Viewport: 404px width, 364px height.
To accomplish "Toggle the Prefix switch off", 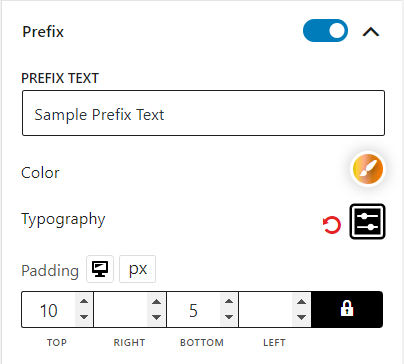I will pos(325,31).
